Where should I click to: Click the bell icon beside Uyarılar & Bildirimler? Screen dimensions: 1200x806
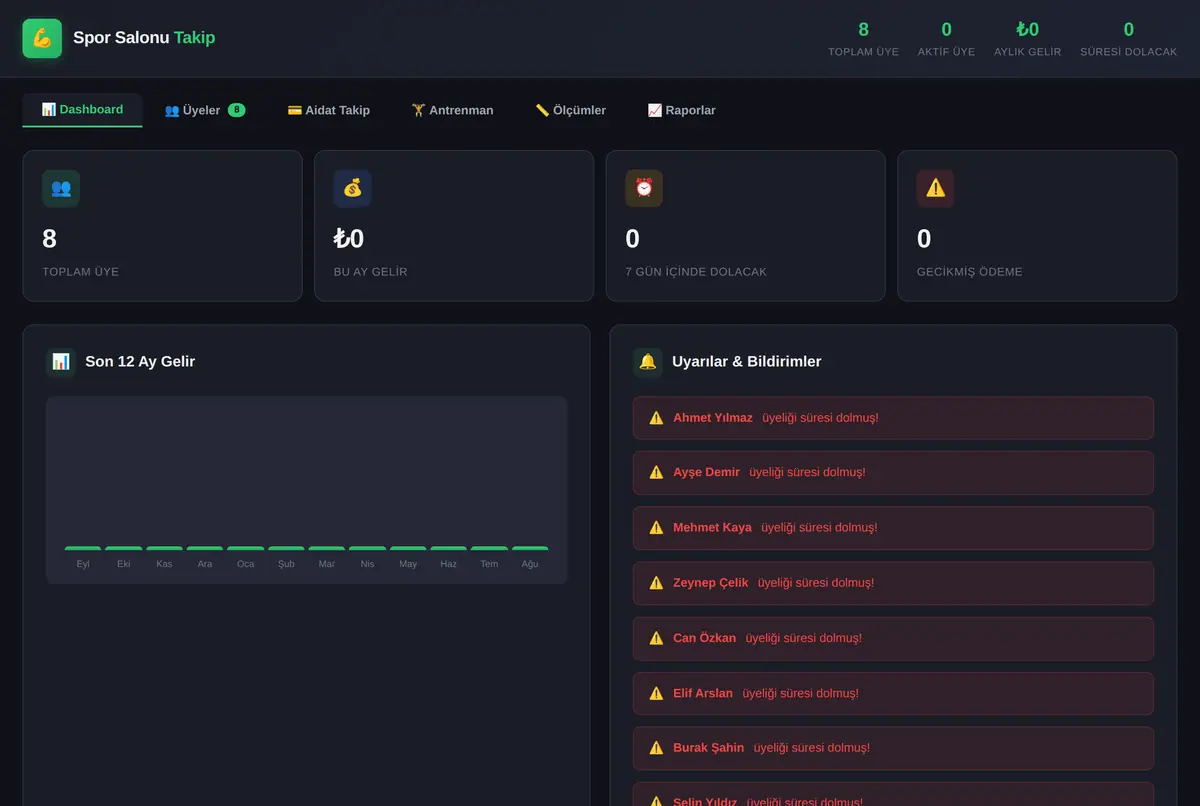[648, 362]
